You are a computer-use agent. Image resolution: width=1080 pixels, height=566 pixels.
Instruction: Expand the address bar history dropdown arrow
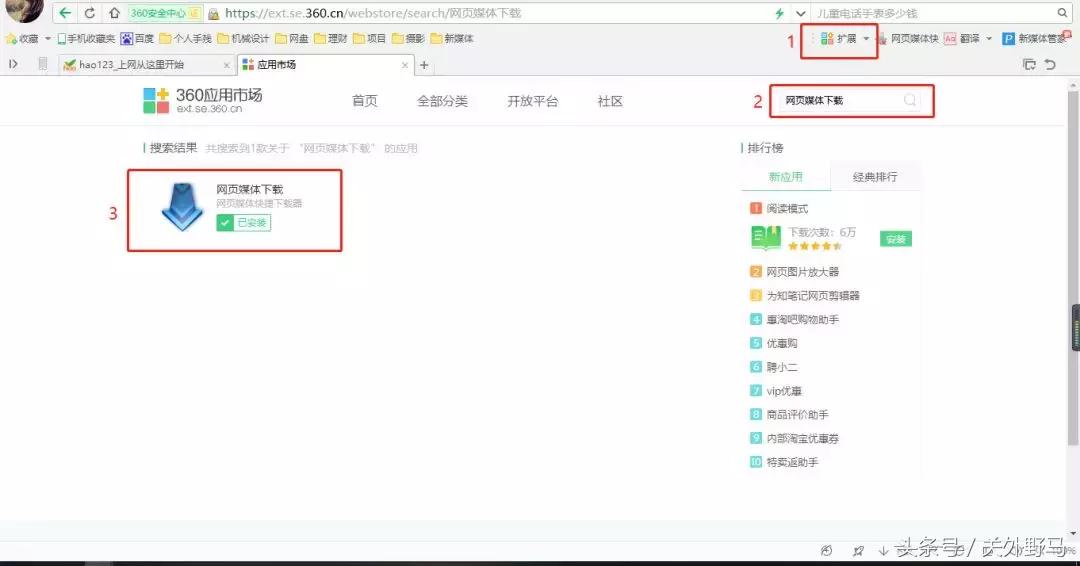[x=800, y=13]
